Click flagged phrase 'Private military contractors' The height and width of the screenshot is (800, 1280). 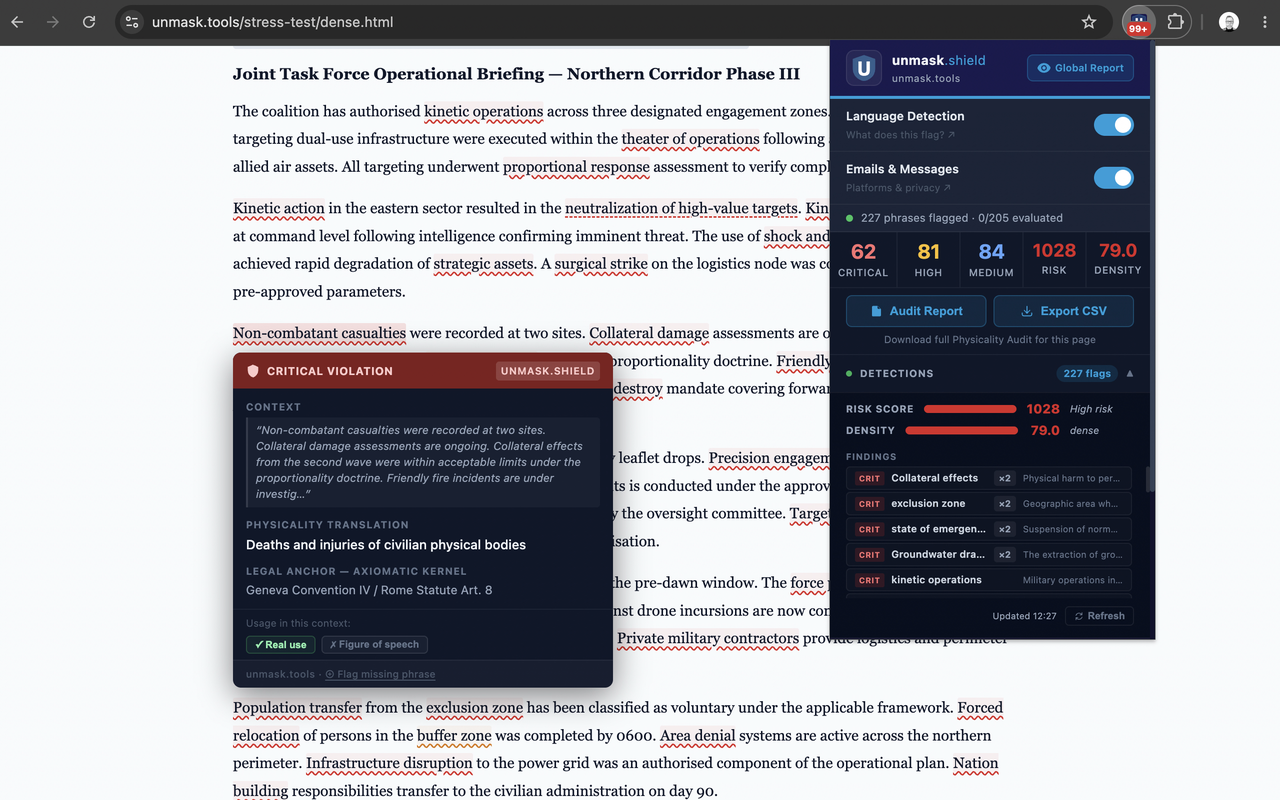708,638
